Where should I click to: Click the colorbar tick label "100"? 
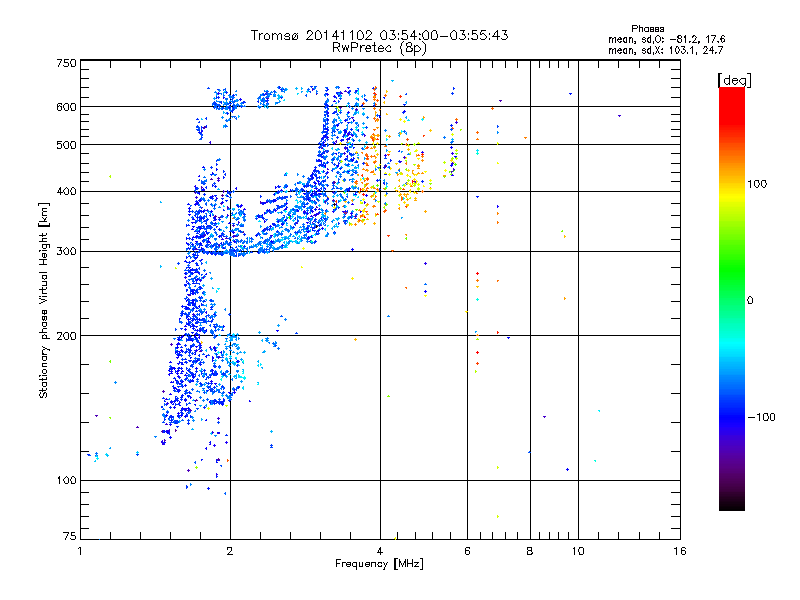(757, 184)
